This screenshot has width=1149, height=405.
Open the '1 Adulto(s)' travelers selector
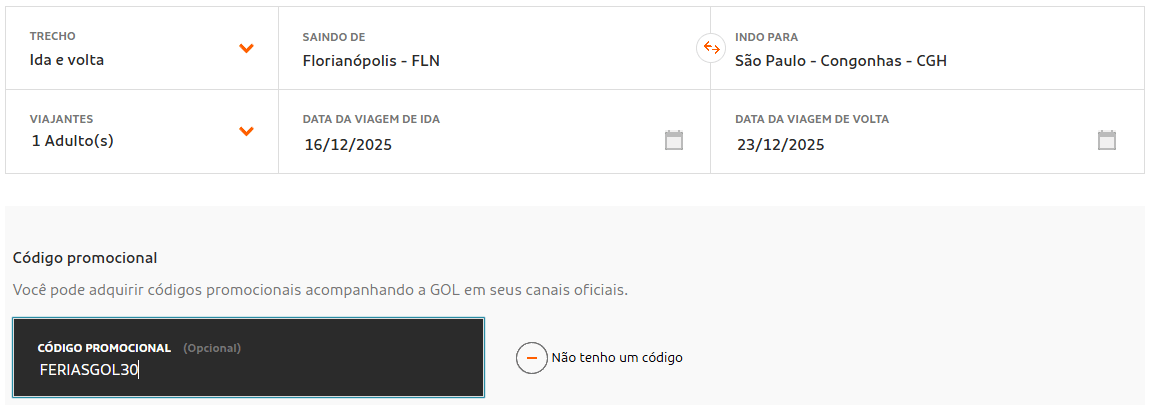click(x=72, y=141)
